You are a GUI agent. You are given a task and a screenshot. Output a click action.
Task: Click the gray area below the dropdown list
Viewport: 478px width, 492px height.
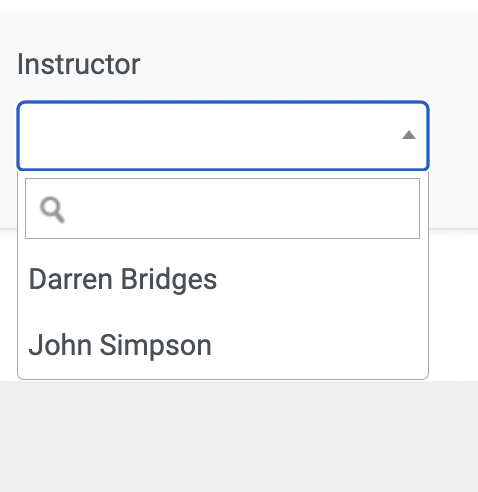pos(239,437)
